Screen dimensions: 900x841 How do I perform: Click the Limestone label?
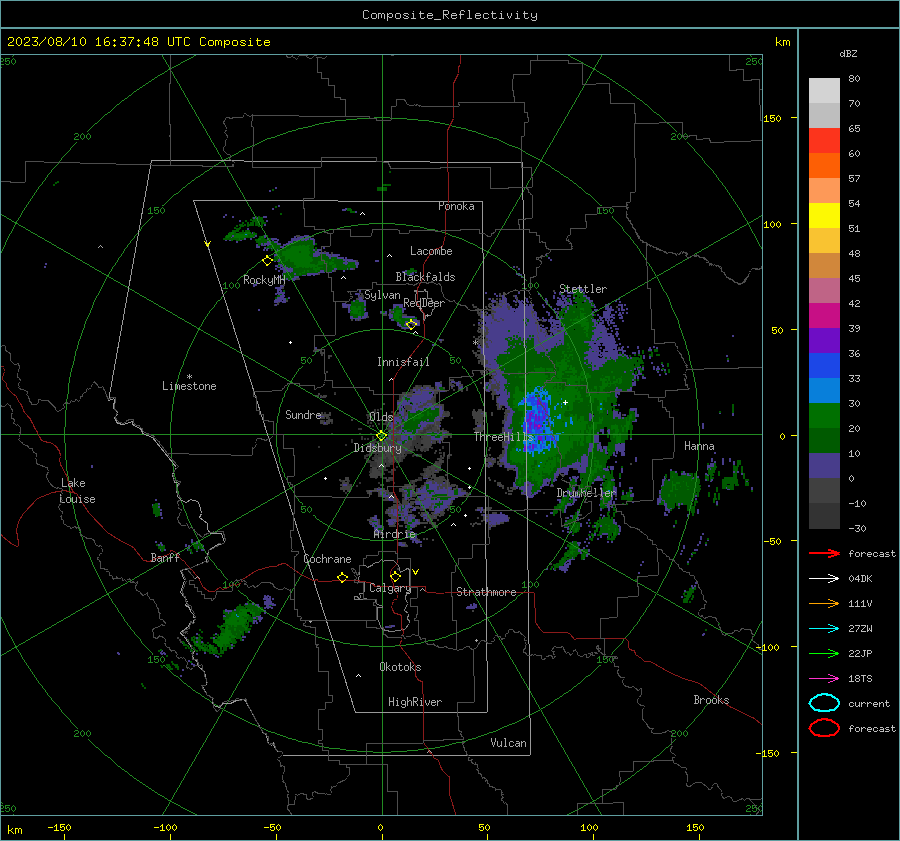pyautogui.click(x=189, y=386)
